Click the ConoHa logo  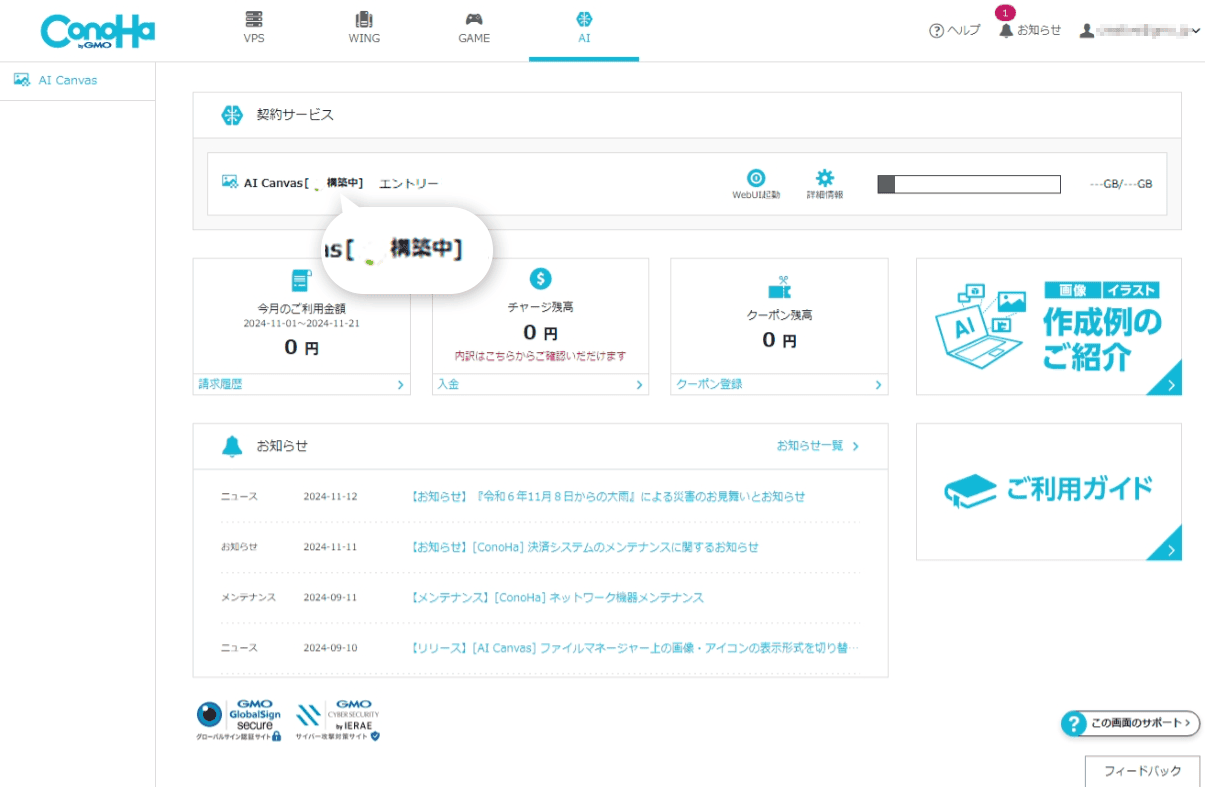click(98, 31)
